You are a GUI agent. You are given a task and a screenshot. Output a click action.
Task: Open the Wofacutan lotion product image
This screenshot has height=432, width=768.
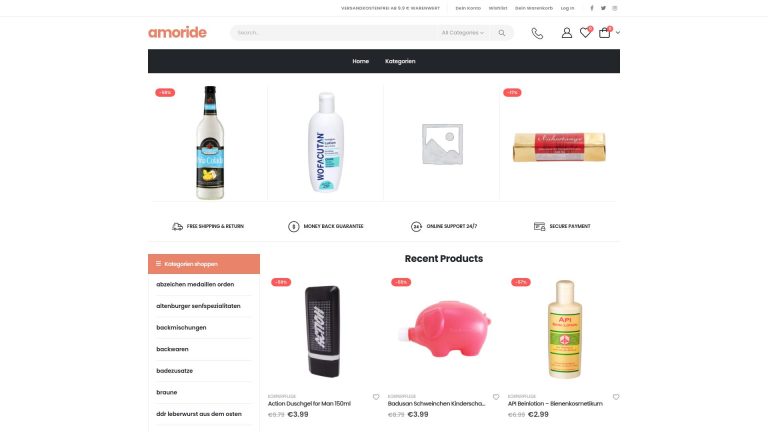click(326, 142)
